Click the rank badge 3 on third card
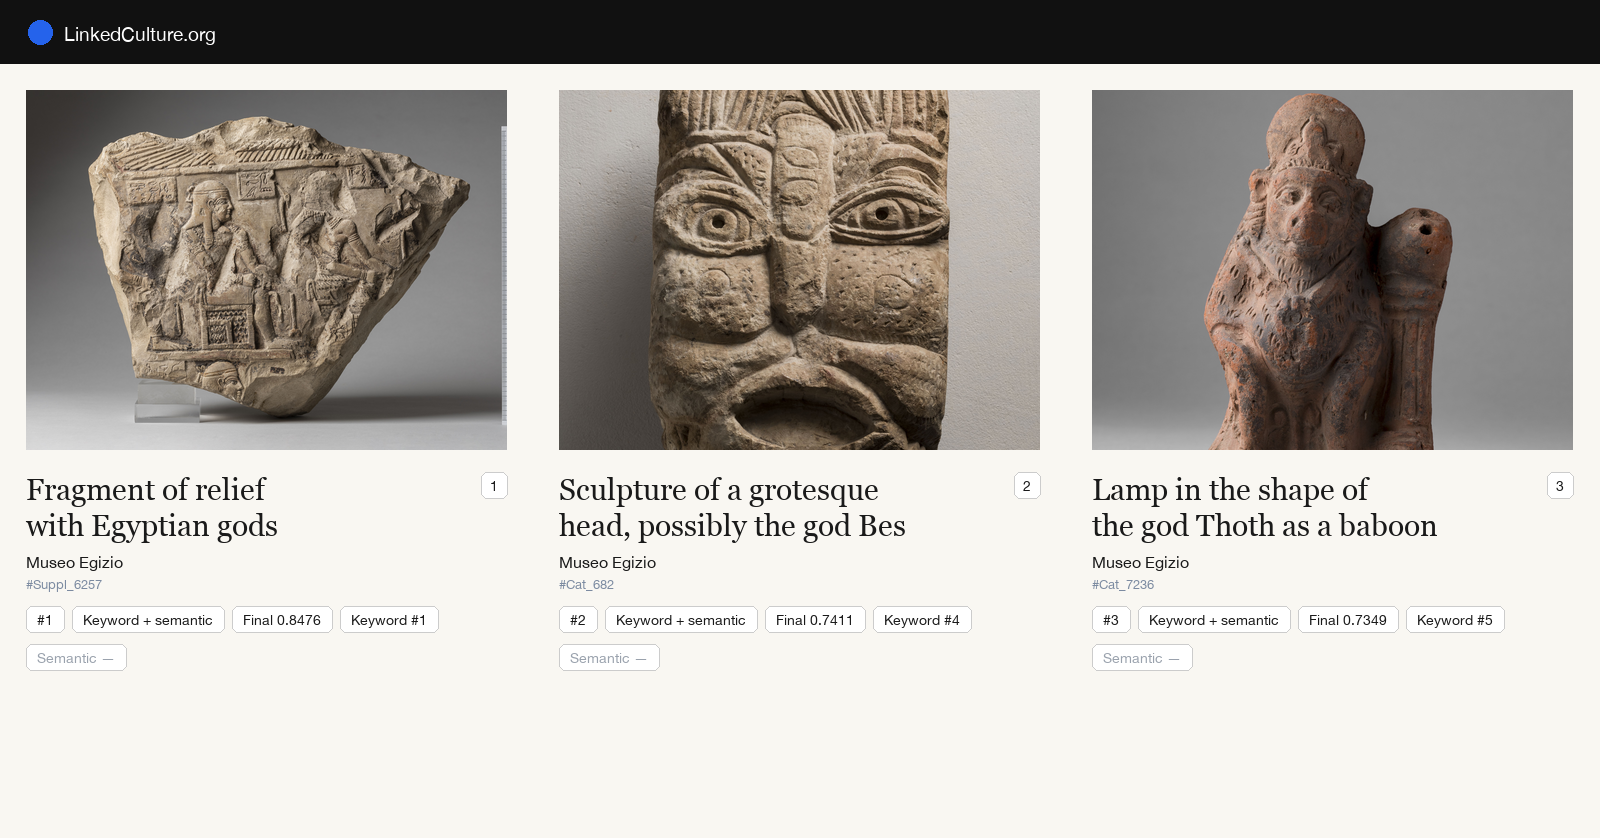Viewport: 1600px width, 838px height. coord(1560,486)
